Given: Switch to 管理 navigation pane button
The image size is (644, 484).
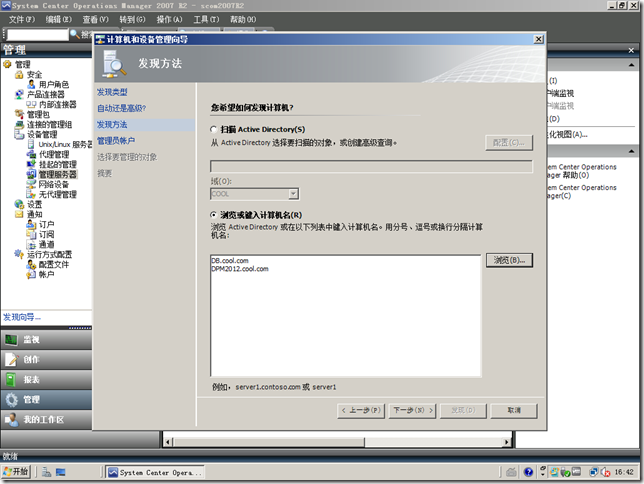Looking at the screenshot, I should (x=46, y=399).
